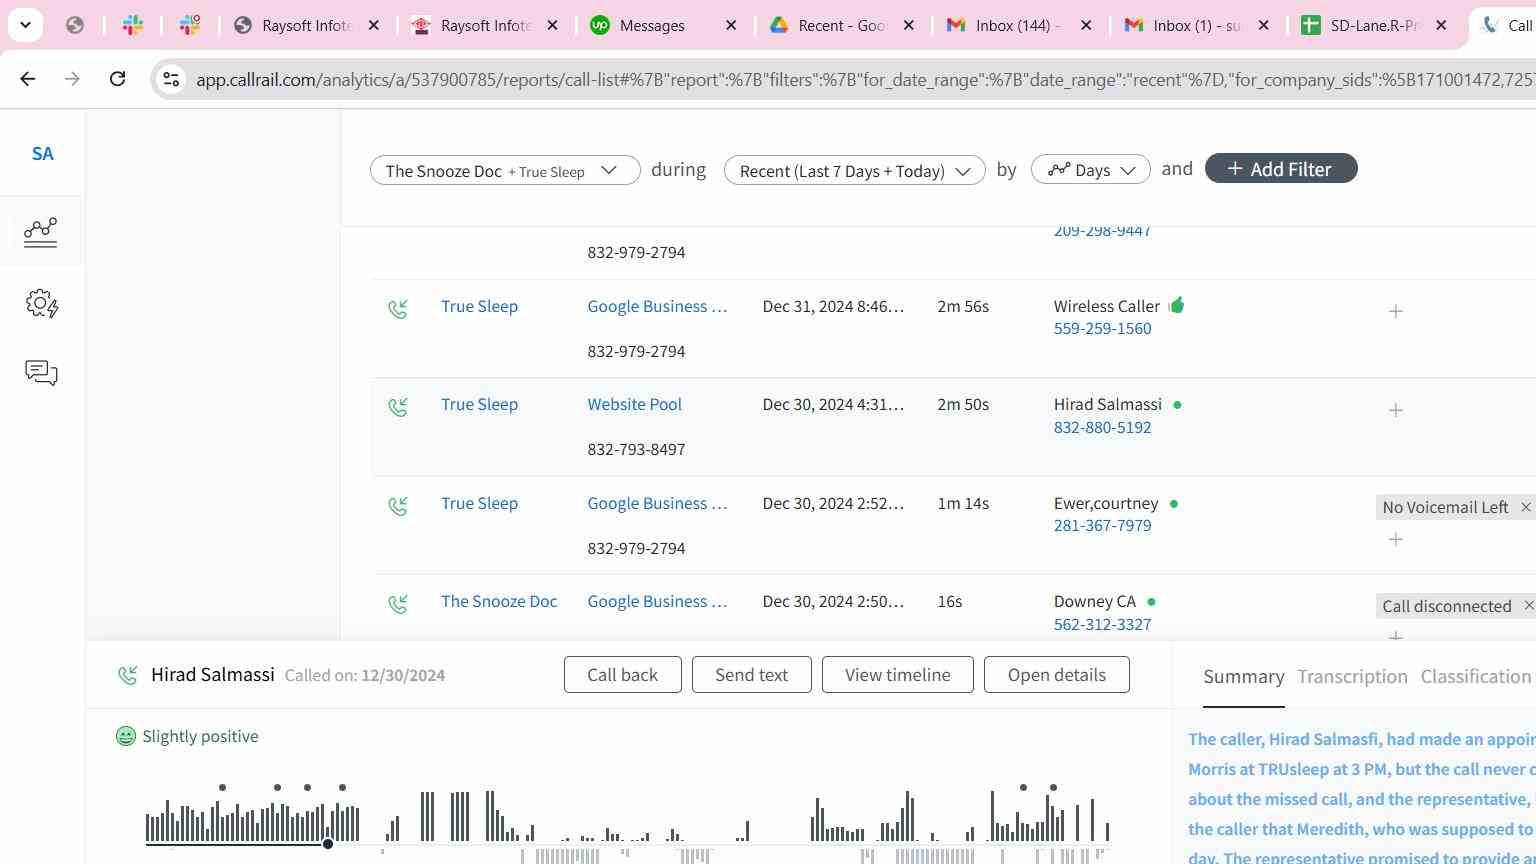Add tag plus icon below No Voicemail Left
1536x864 pixels.
pyautogui.click(x=1396, y=540)
